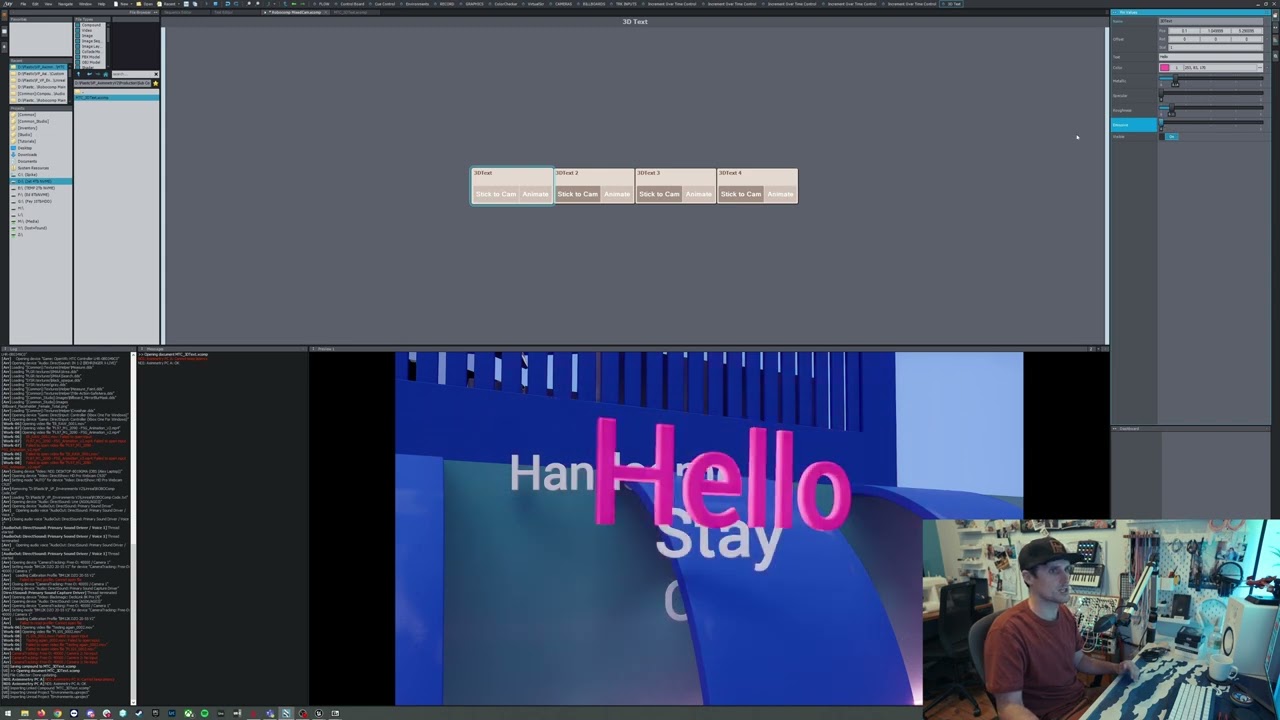Click the favorite star icon in file browser
Viewport: 1280px width, 720px height.
click(155, 83)
